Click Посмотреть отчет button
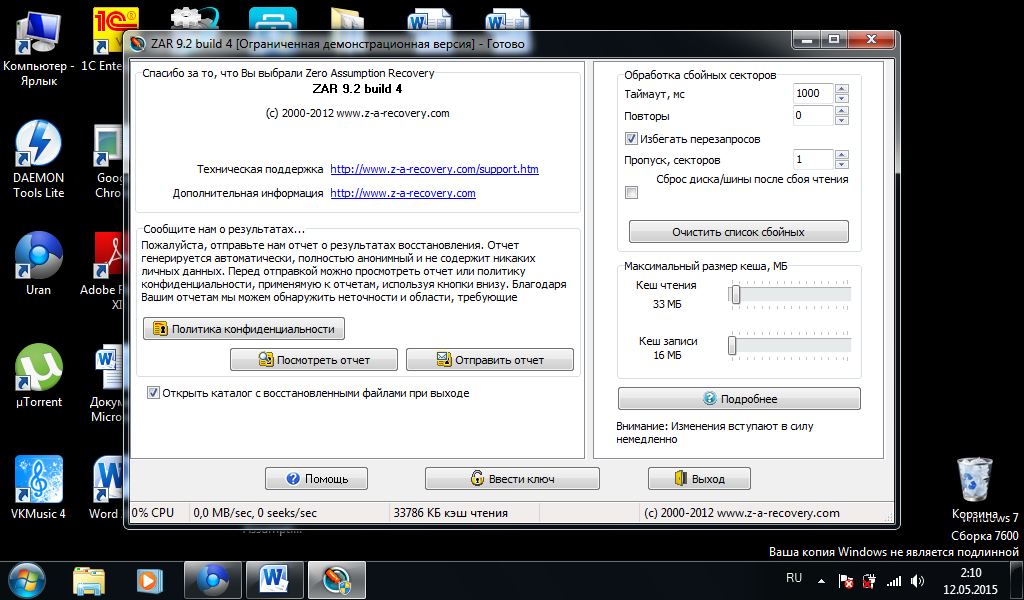The image size is (1024, 600). pyautogui.click(x=313, y=360)
